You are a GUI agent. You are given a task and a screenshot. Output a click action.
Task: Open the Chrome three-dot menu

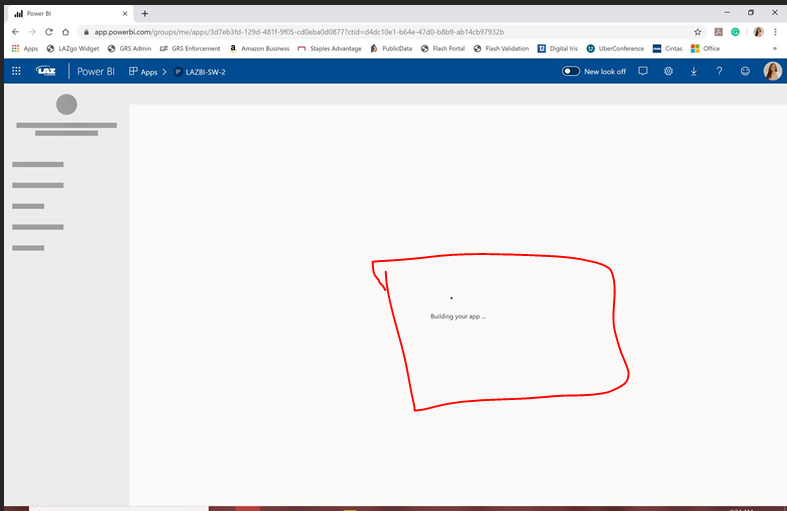[775, 32]
